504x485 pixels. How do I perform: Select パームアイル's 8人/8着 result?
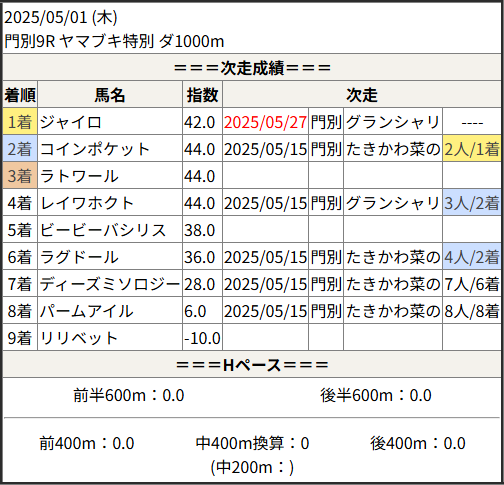(472, 311)
